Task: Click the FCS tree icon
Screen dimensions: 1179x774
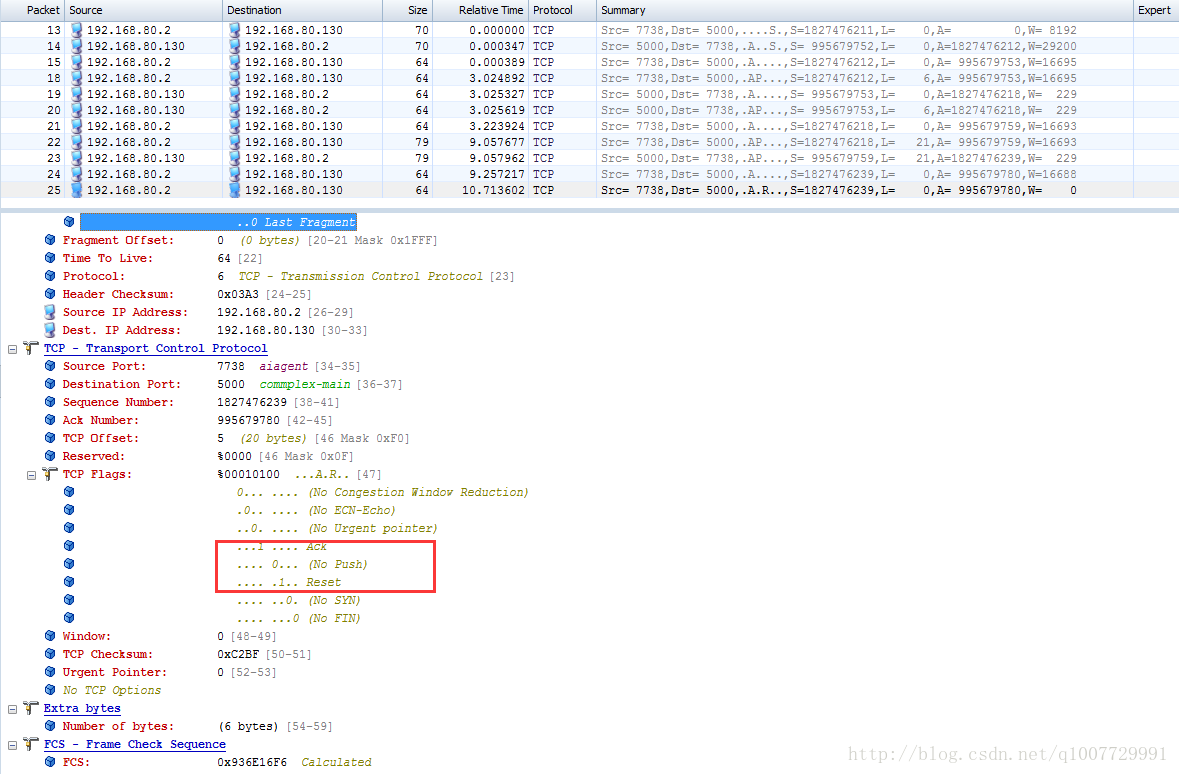Action: (31, 744)
